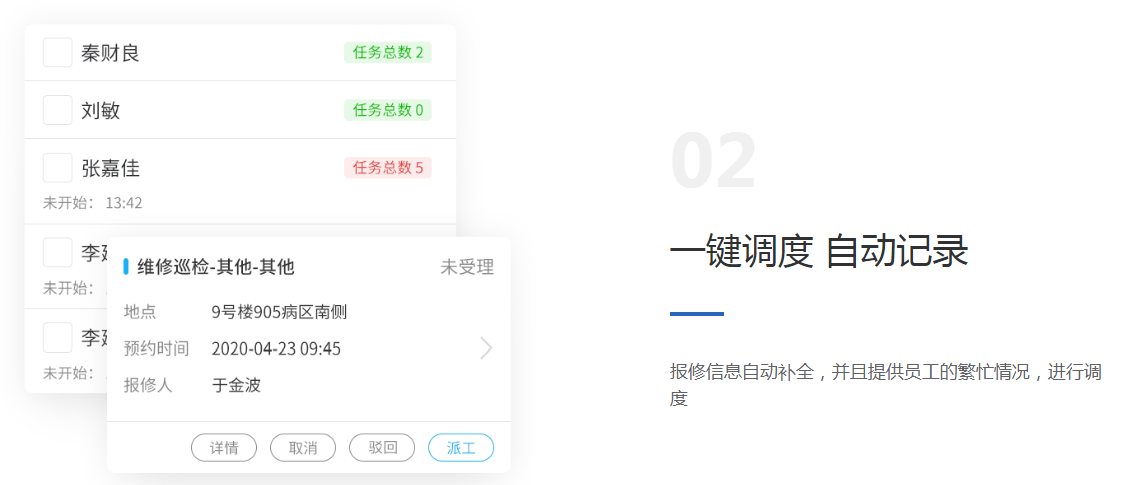Dispatch the order with the 派工 button
Screen dimensions: 1142x485
461,448
